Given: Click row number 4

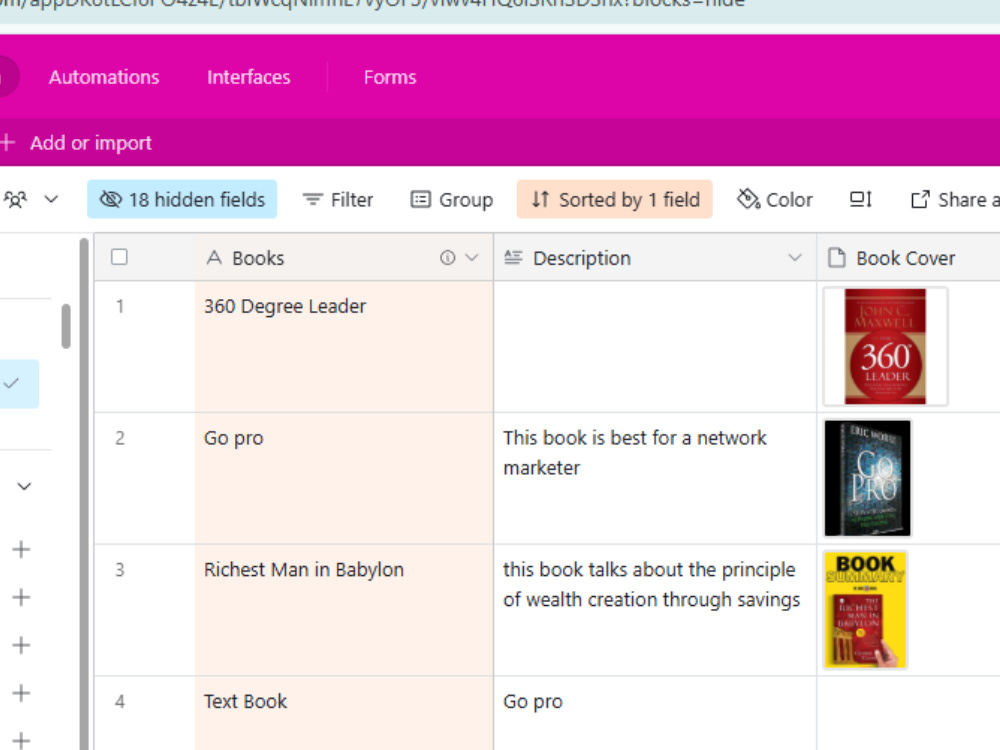Looking at the screenshot, I should pyautogui.click(x=120, y=702).
